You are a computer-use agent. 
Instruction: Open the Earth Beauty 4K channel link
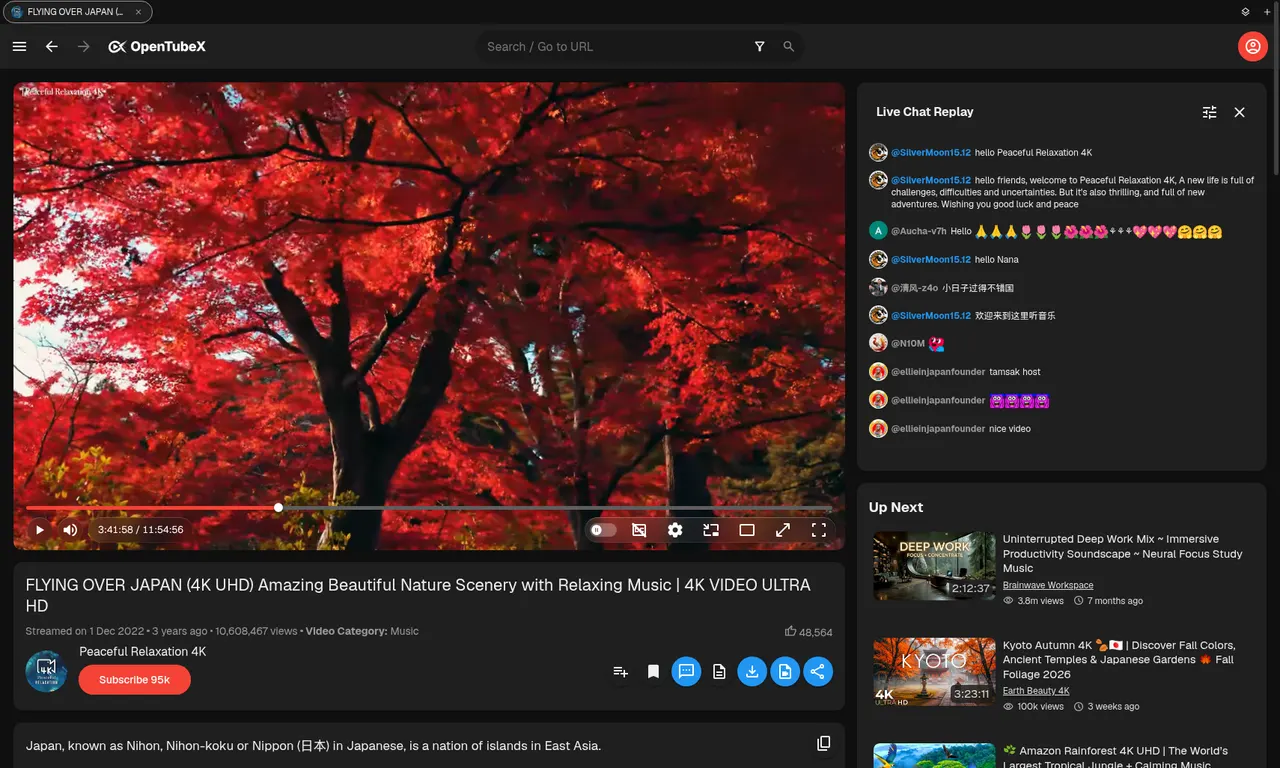click(1036, 691)
